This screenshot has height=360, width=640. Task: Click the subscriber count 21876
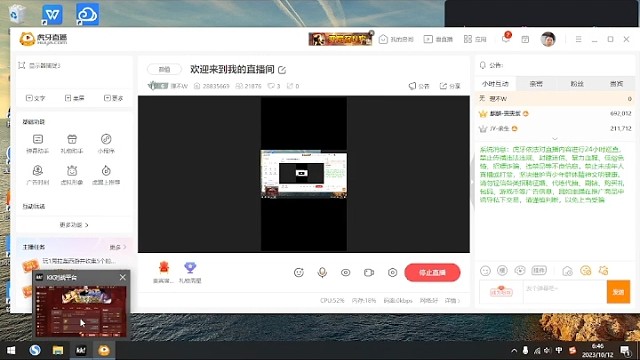249,86
